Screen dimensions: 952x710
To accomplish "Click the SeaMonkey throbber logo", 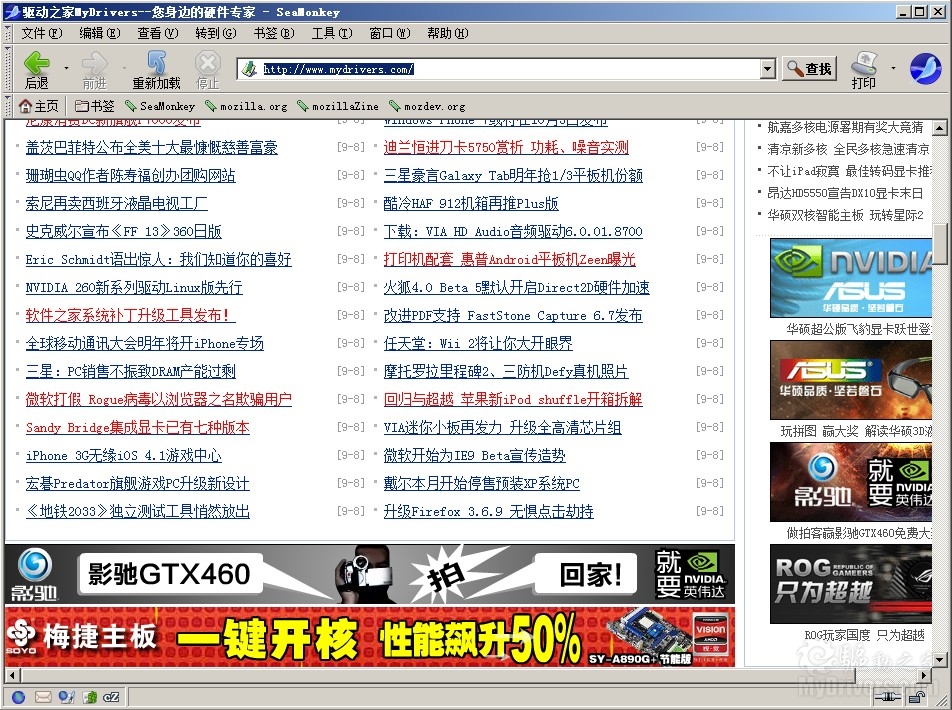I will (x=925, y=68).
